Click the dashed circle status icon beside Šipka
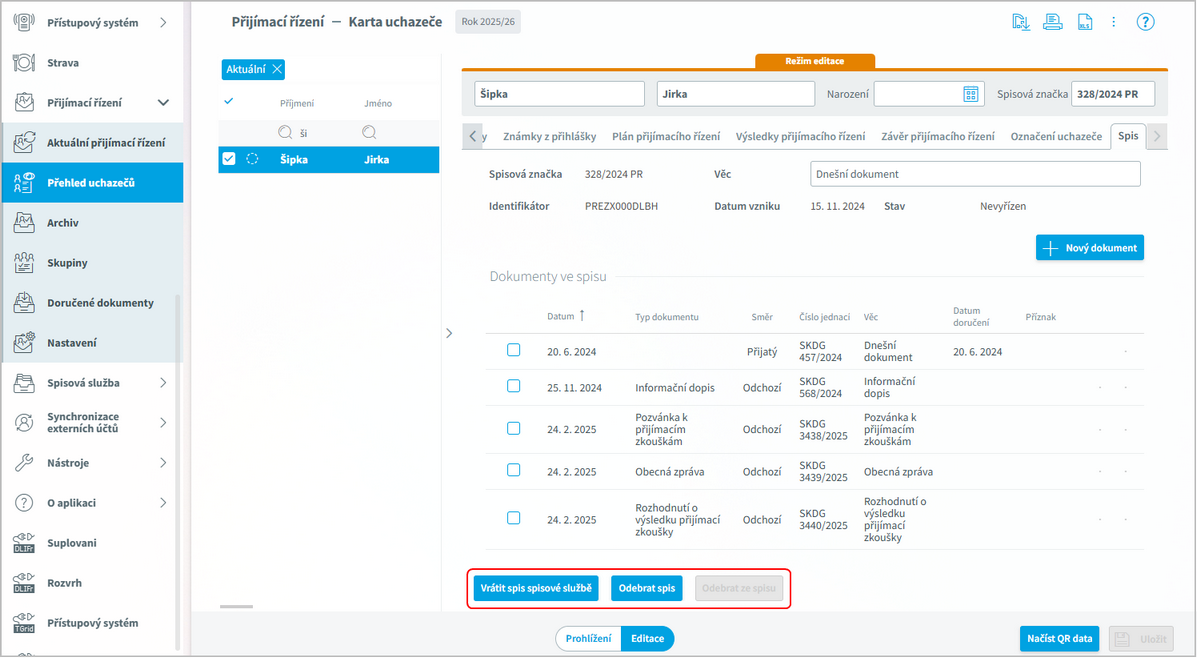This screenshot has height=658, width=1197. coord(252,159)
